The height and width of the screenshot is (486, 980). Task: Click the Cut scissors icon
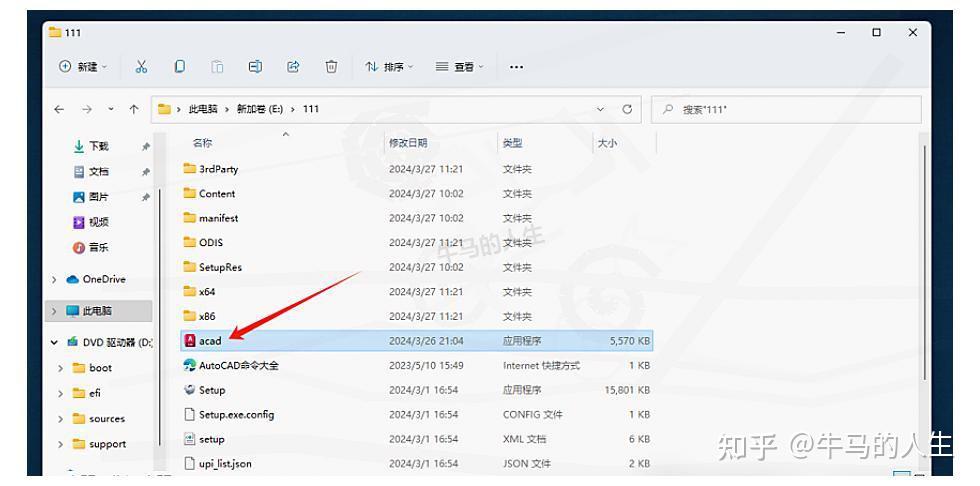[x=141, y=67]
